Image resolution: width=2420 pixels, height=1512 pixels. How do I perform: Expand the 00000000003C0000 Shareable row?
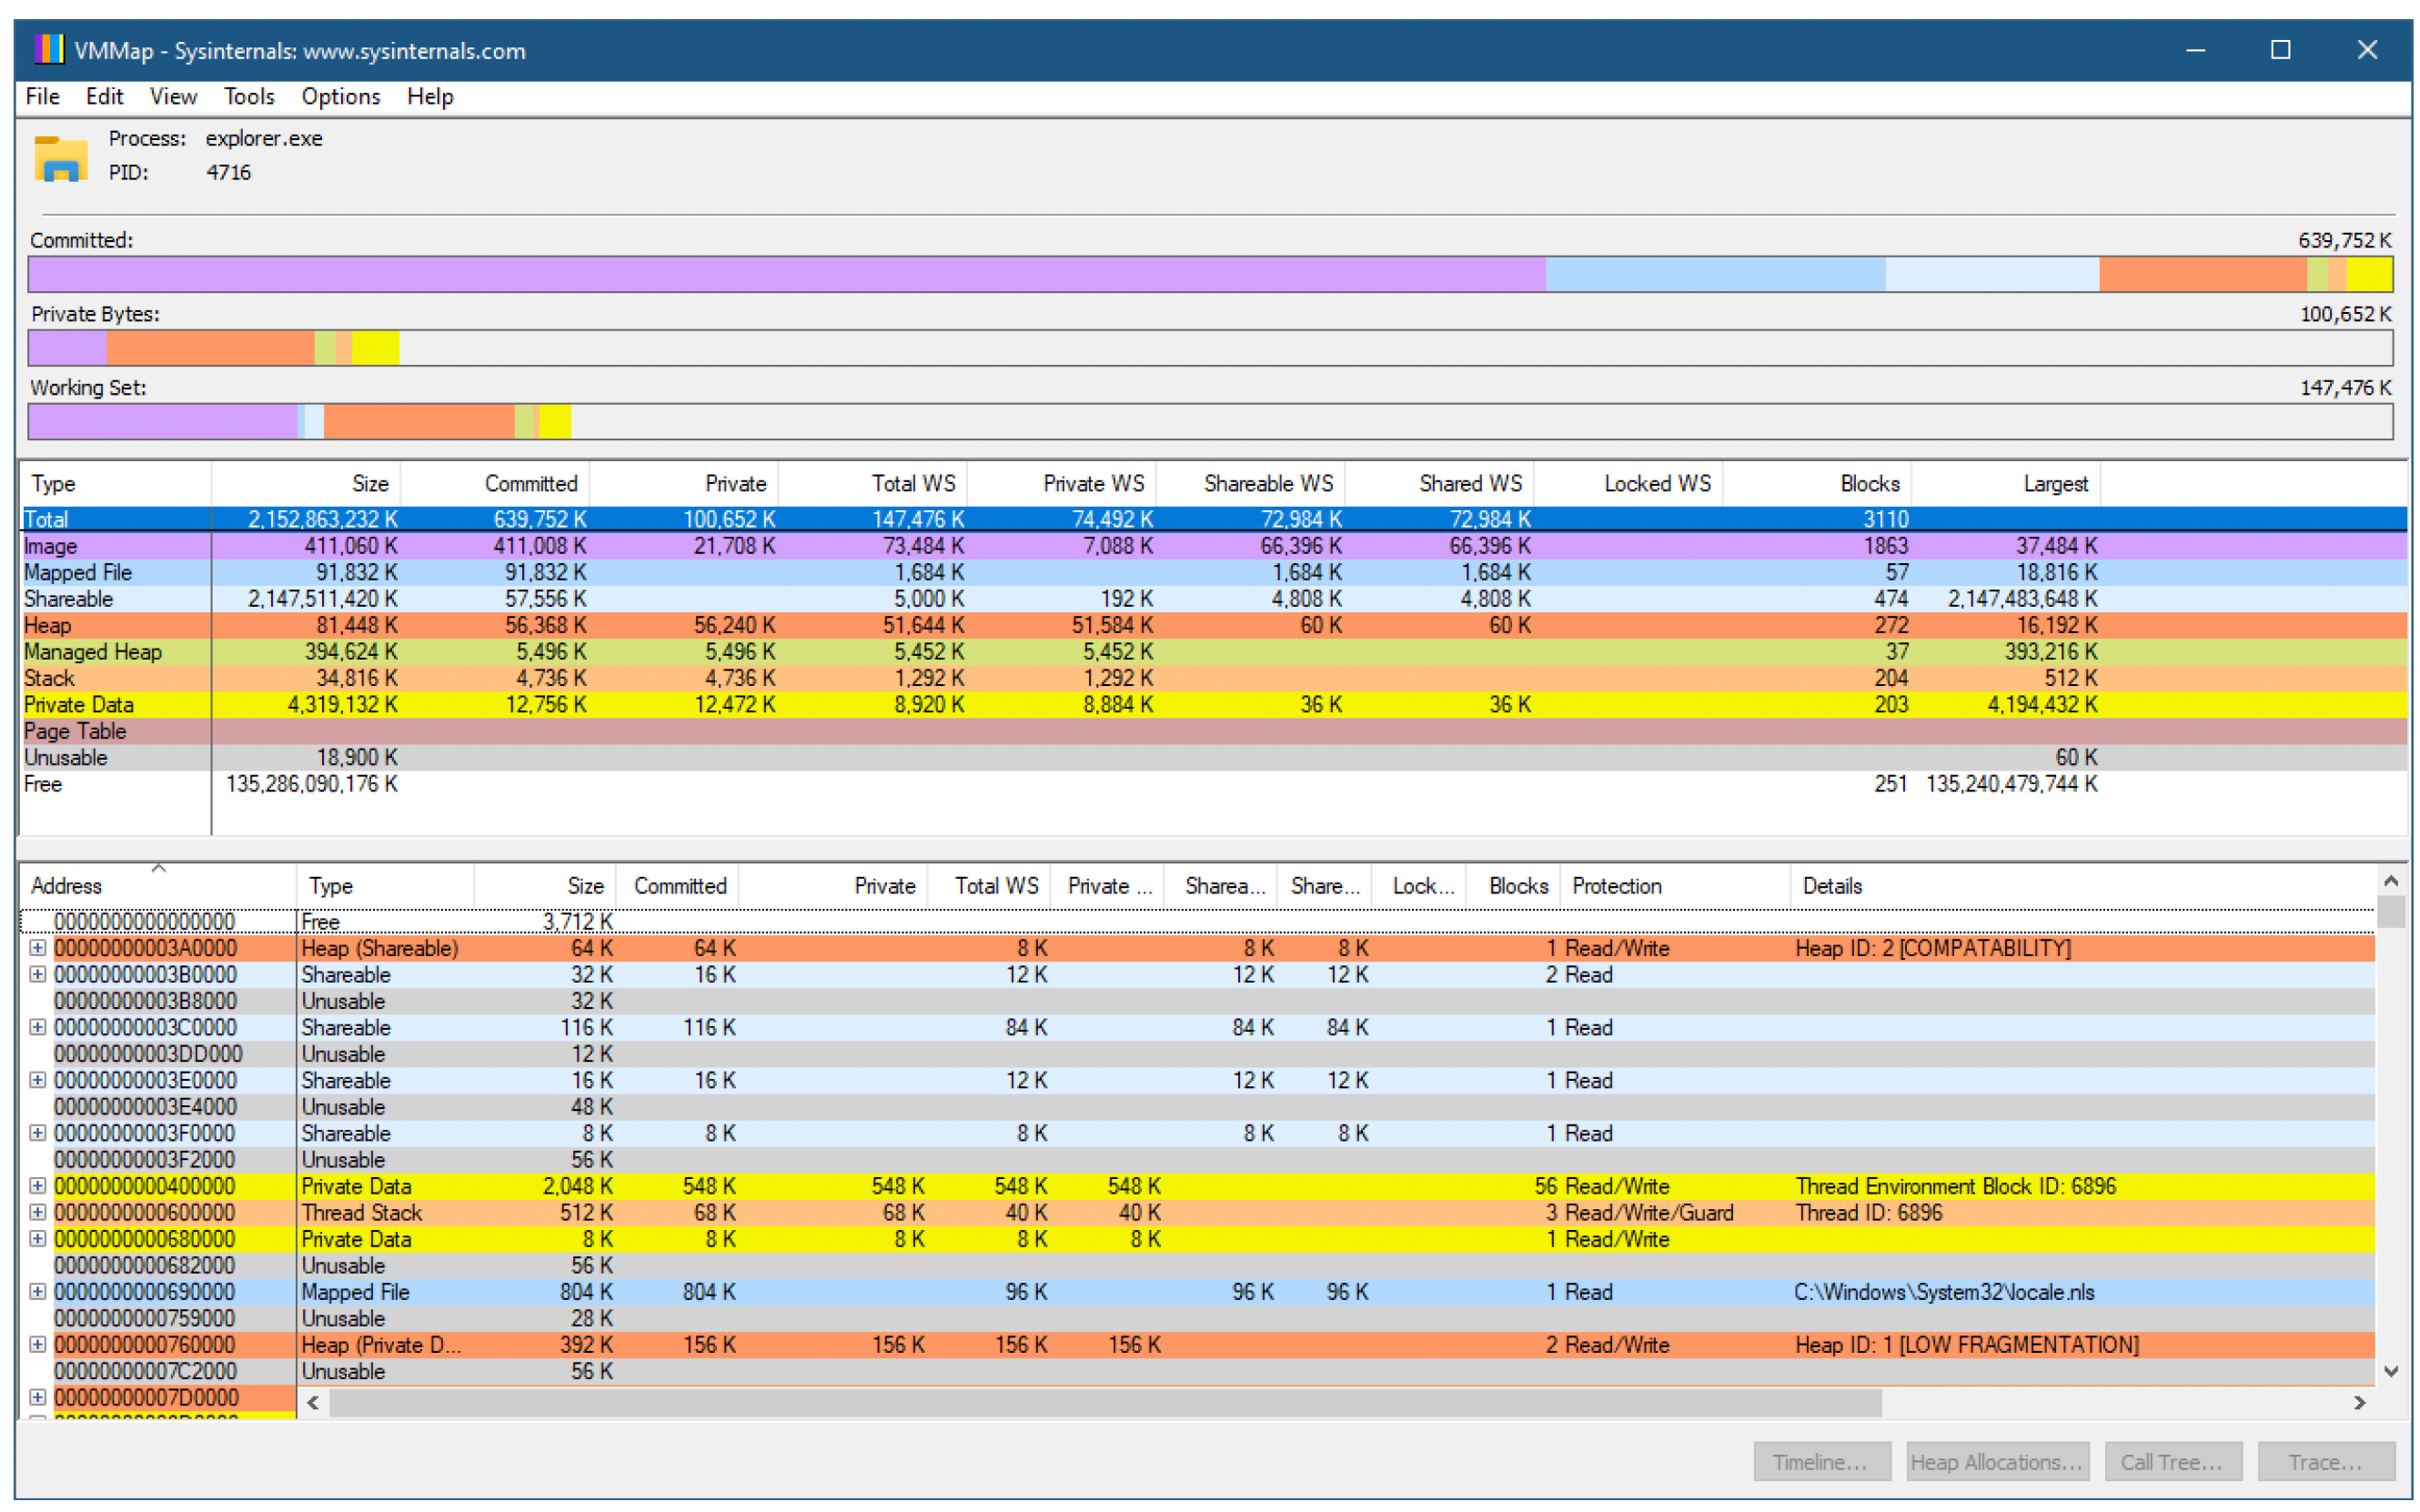[x=37, y=1027]
